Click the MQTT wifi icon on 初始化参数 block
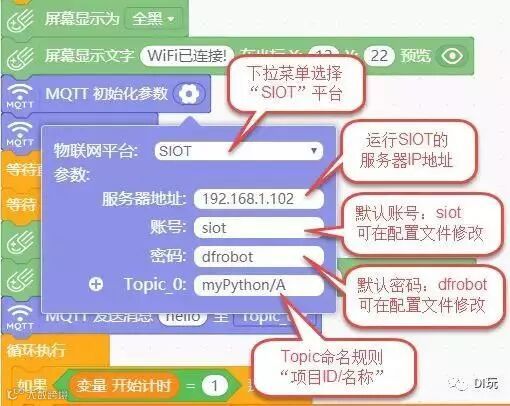Viewport: 510px width, 406px height. pos(20,95)
